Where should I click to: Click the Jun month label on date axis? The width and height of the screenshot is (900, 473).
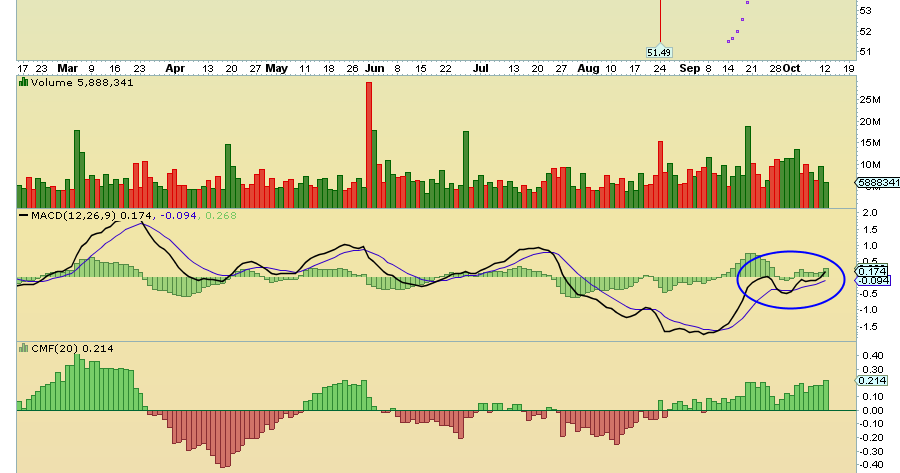375,68
